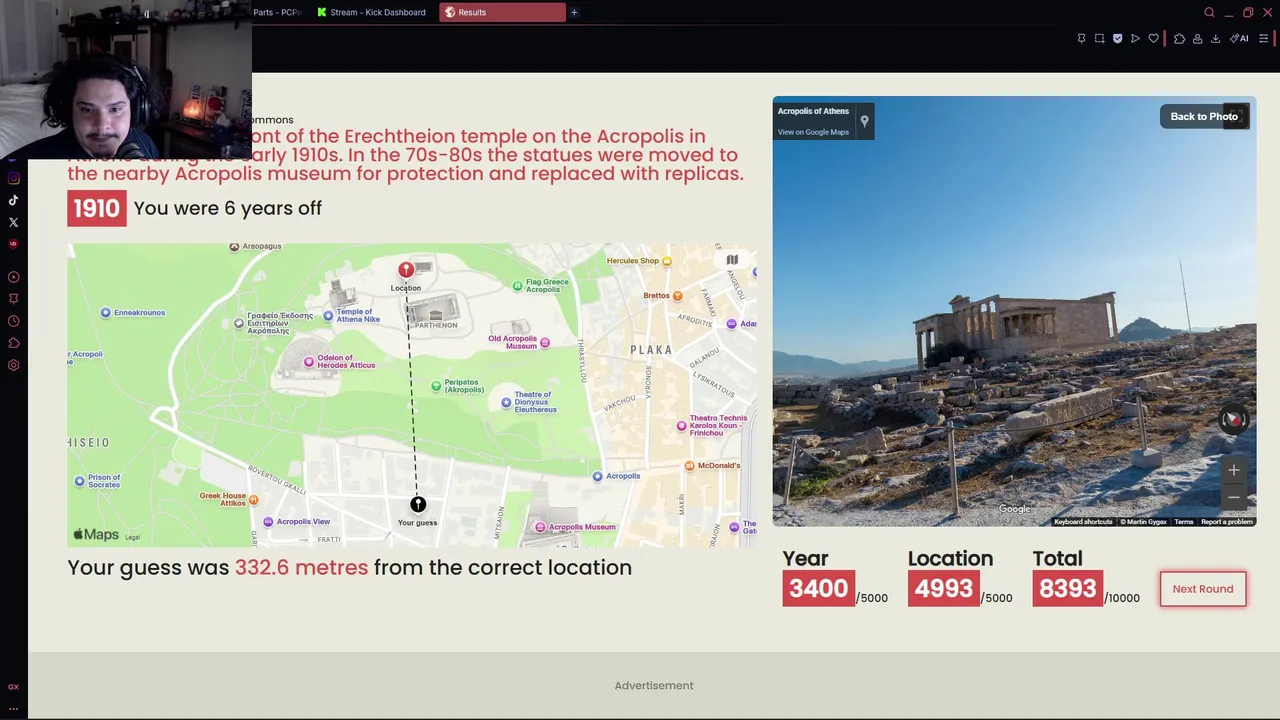
Task: Click the browser search magnifier icon
Action: coord(1209,12)
